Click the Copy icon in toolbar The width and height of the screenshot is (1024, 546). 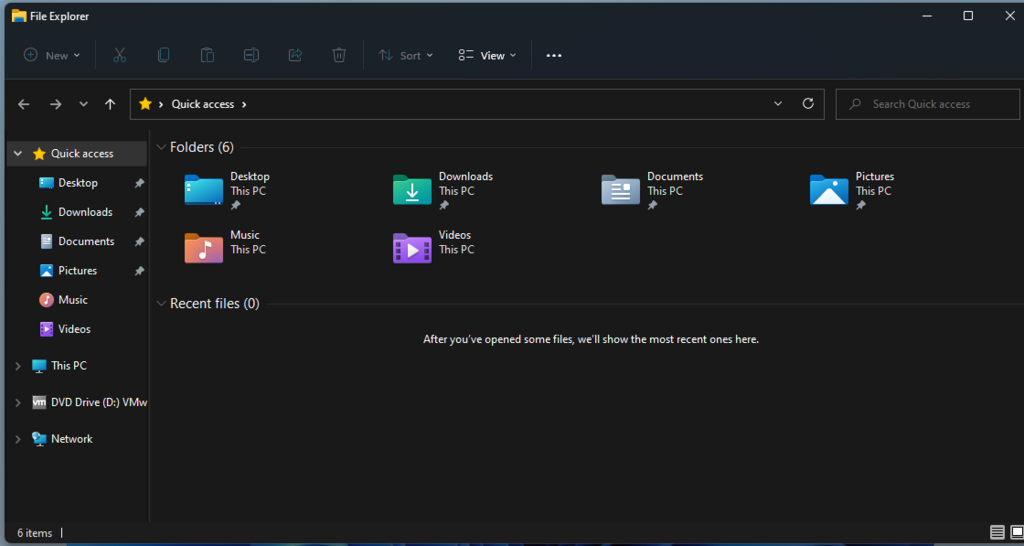pos(163,56)
